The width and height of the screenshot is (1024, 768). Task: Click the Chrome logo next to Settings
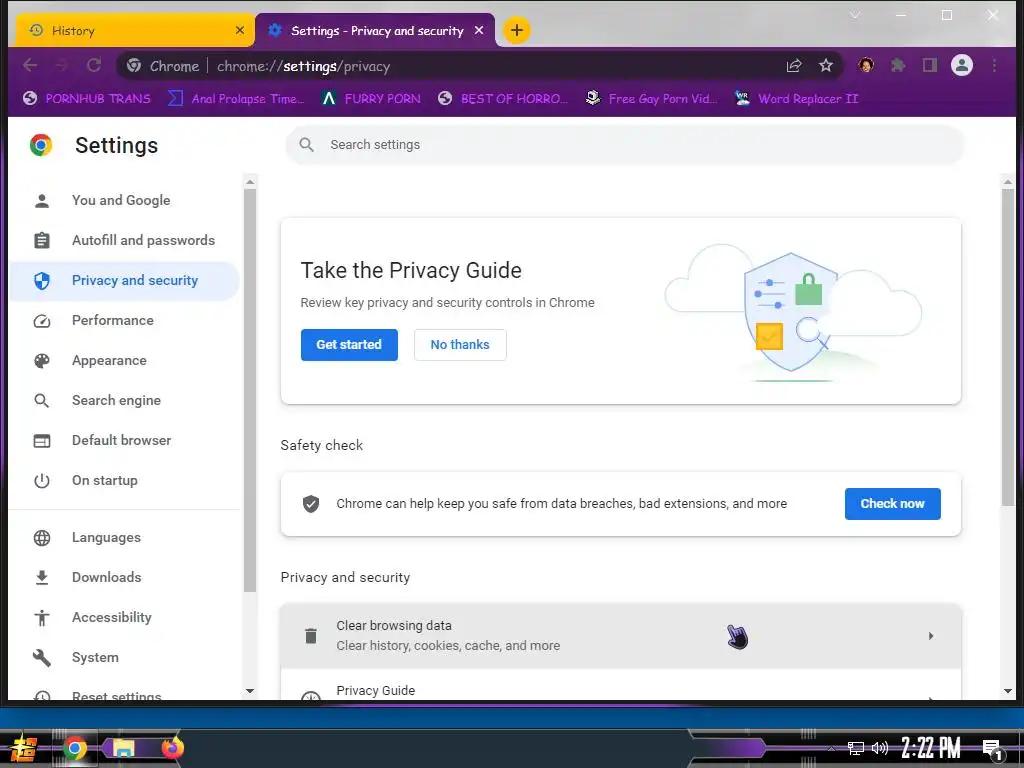[x=41, y=145]
